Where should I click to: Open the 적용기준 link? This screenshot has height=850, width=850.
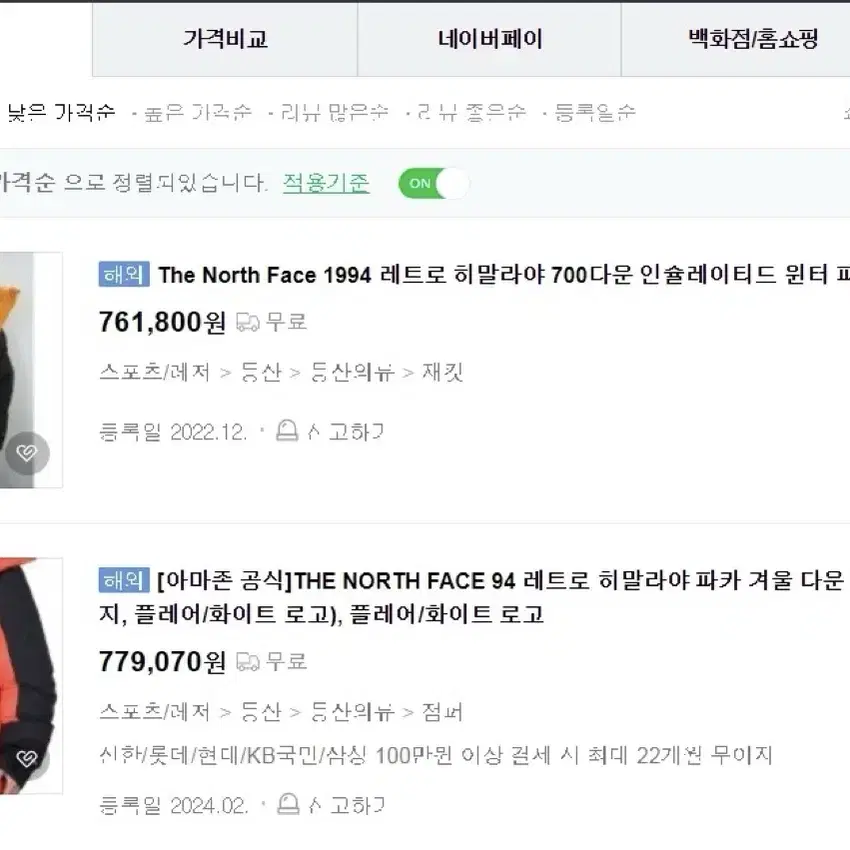coord(326,183)
